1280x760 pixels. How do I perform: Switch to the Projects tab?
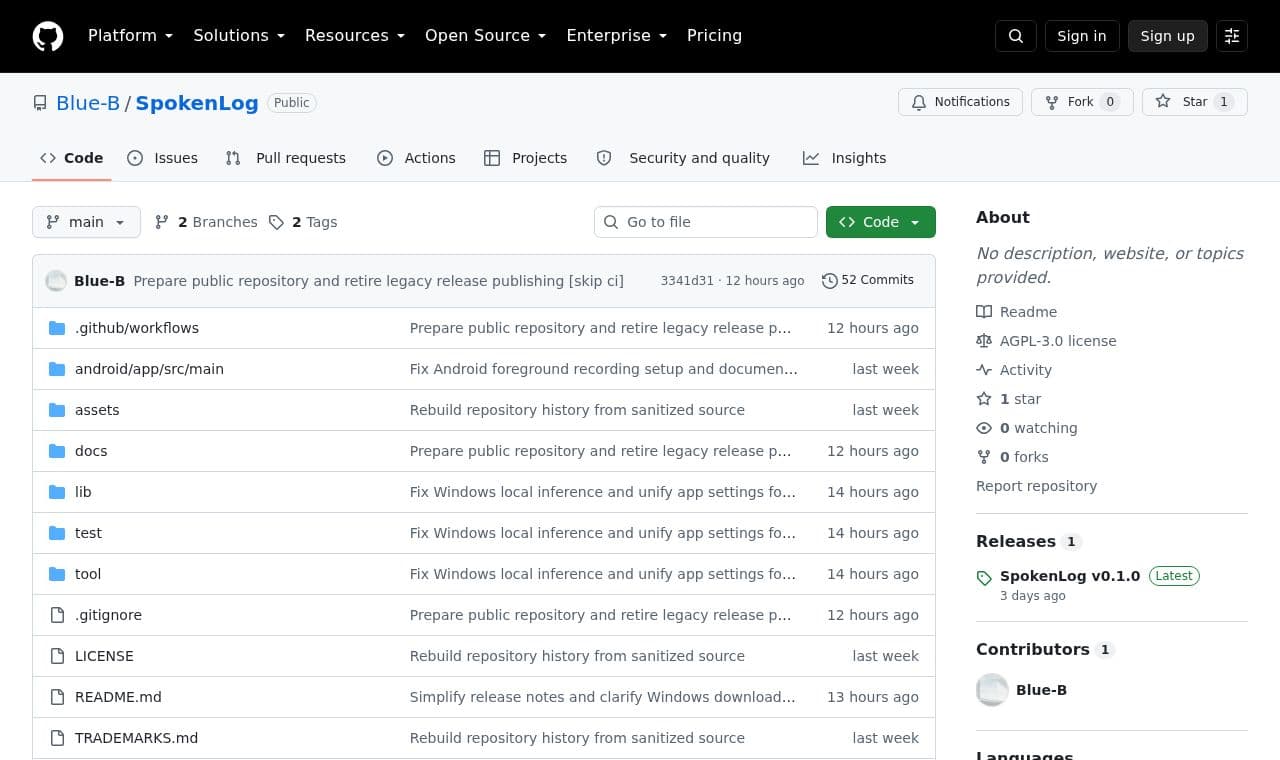click(525, 158)
